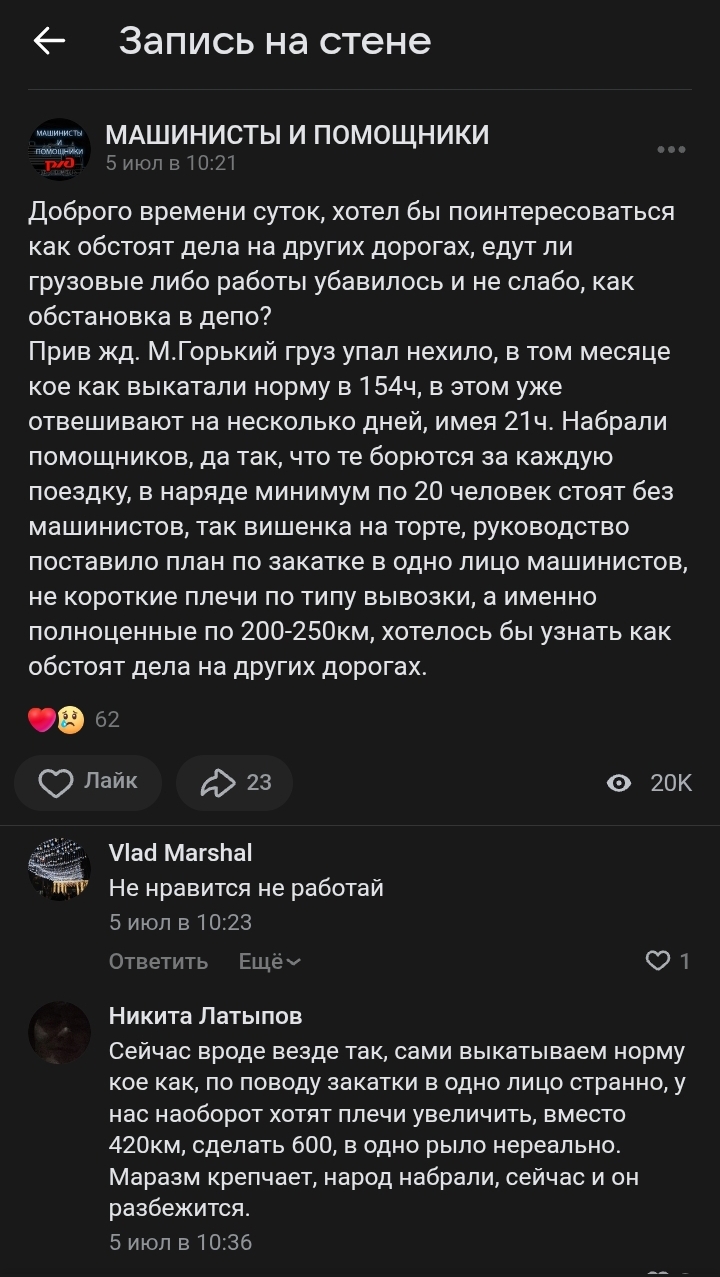Tap the crying face reaction emoji
Image resolution: width=720 pixels, height=1277 pixels.
click(70, 719)
